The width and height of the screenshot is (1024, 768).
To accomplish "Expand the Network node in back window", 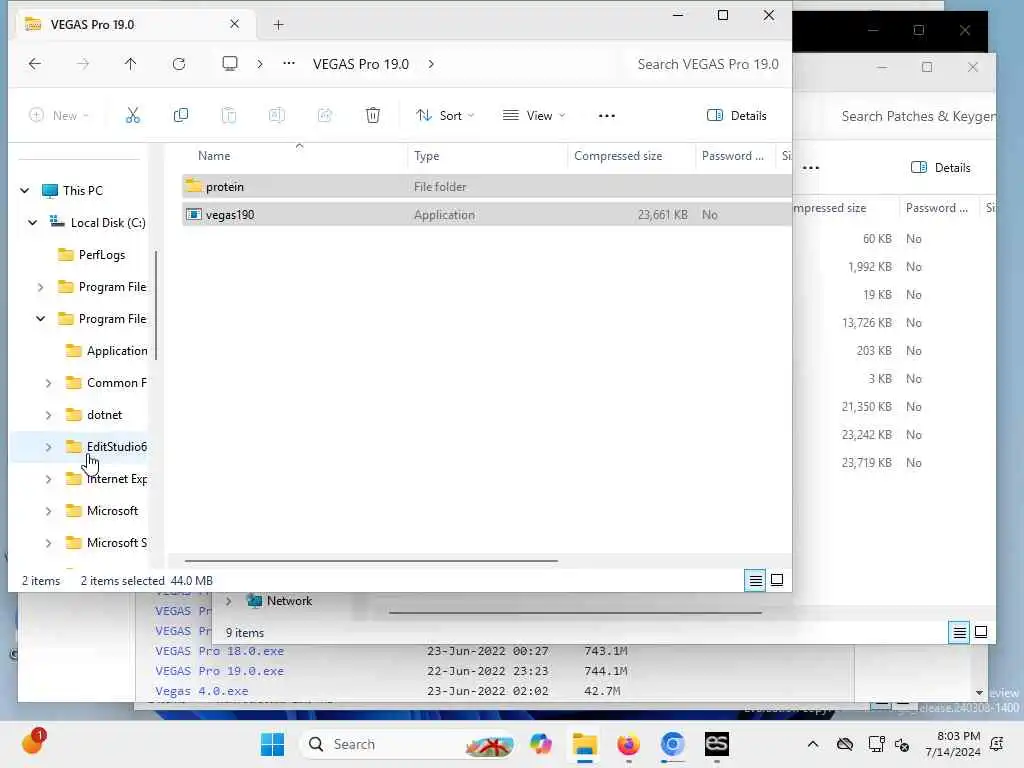I will pos(229,601).
